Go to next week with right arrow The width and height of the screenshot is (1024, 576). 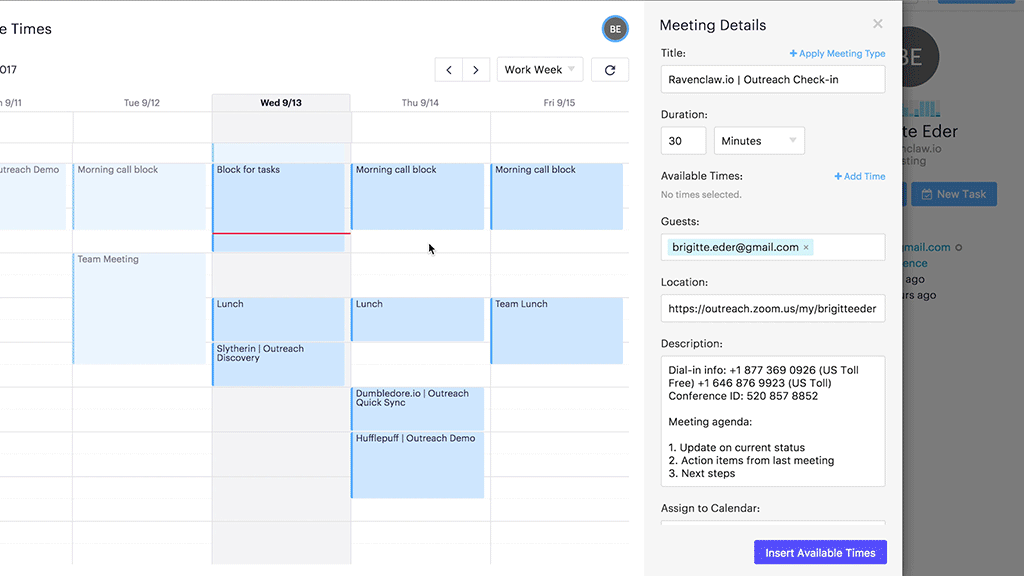click(x=476, y=70)
